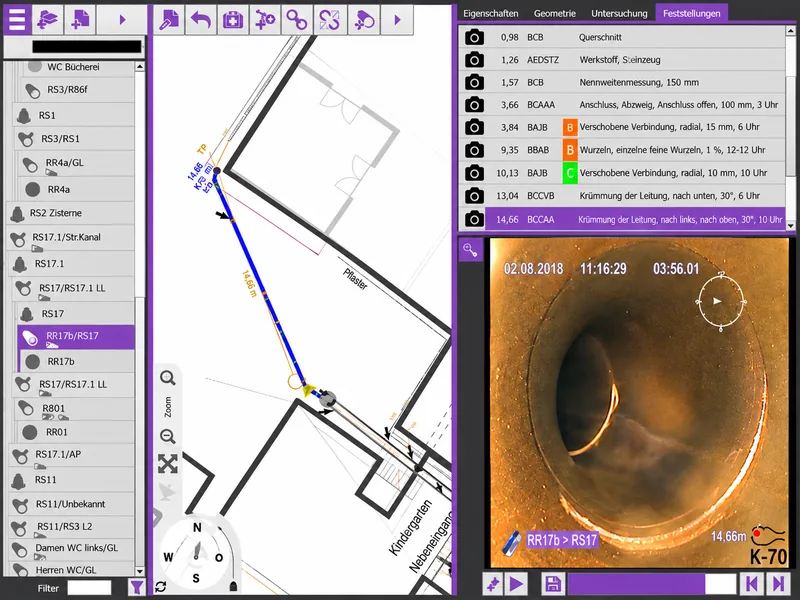Switch to the Geometrie tab

click(555, 14)
